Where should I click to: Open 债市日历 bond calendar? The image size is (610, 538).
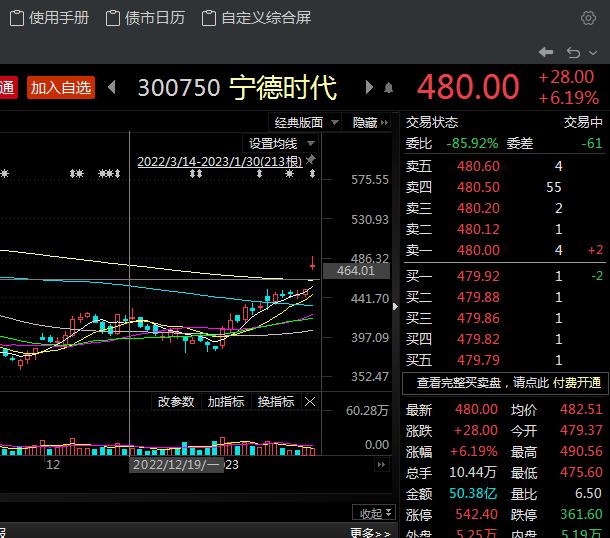tap(145, 18)
